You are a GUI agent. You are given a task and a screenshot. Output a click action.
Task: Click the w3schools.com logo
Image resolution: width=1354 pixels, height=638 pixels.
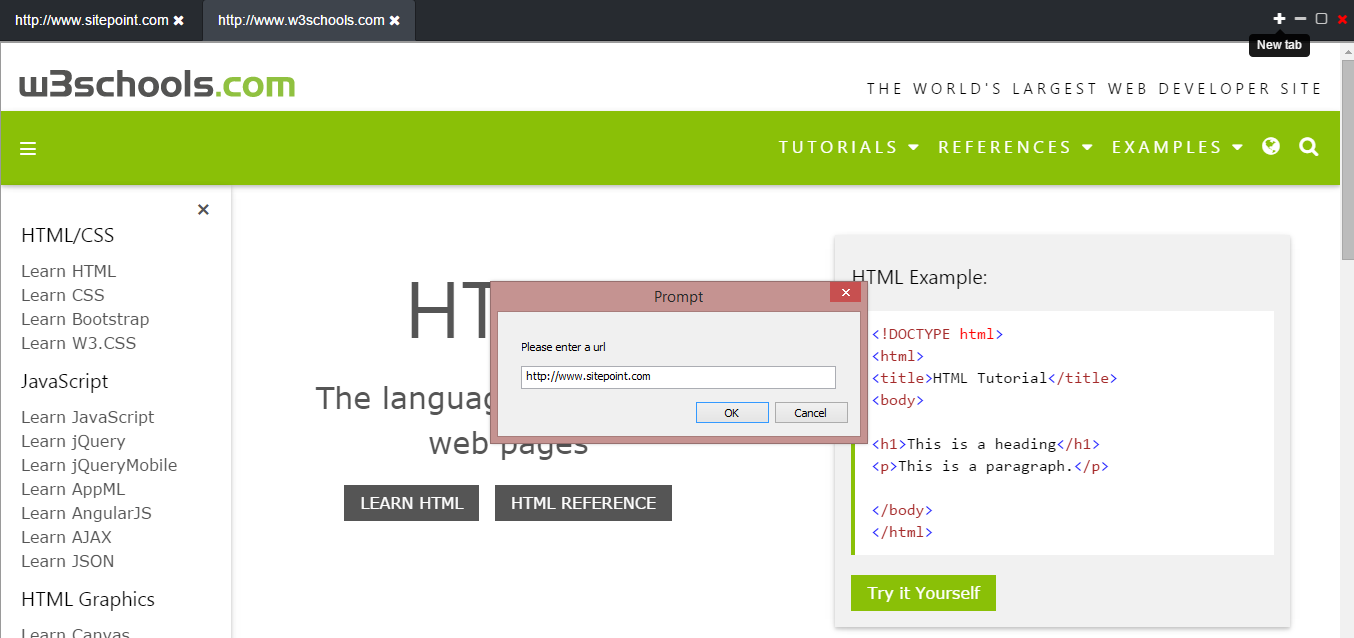(158, 84)
